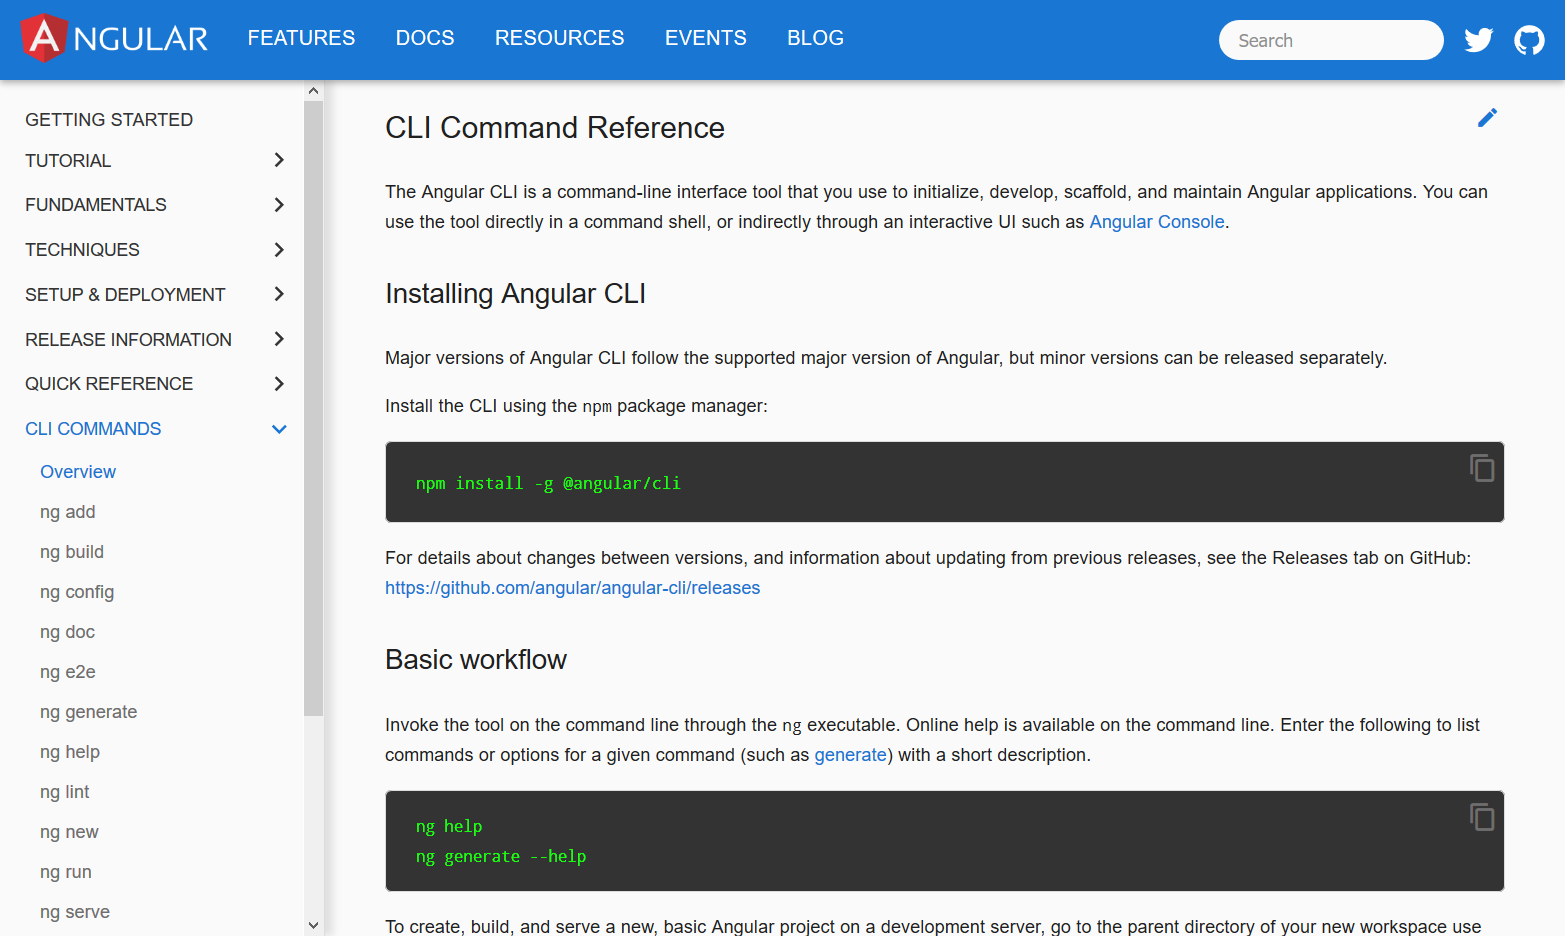Go to Resources in top navigation
1565x936 pixels.
[x=559, y=38]
